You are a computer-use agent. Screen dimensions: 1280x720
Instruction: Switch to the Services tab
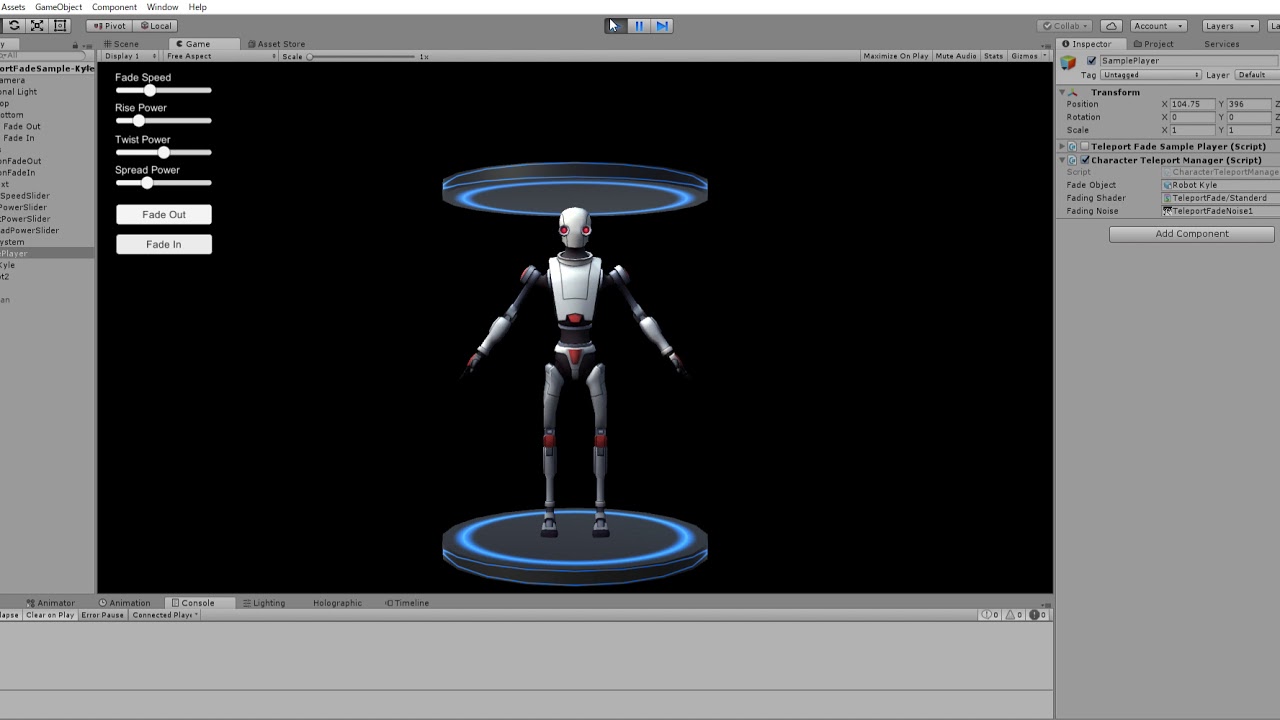[1221, 44]
